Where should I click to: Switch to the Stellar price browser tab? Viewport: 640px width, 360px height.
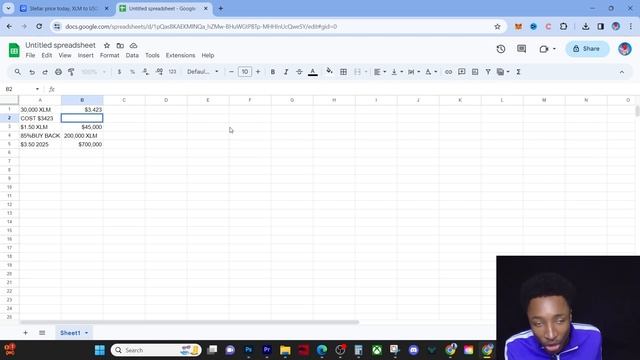[x=64, y=8]
